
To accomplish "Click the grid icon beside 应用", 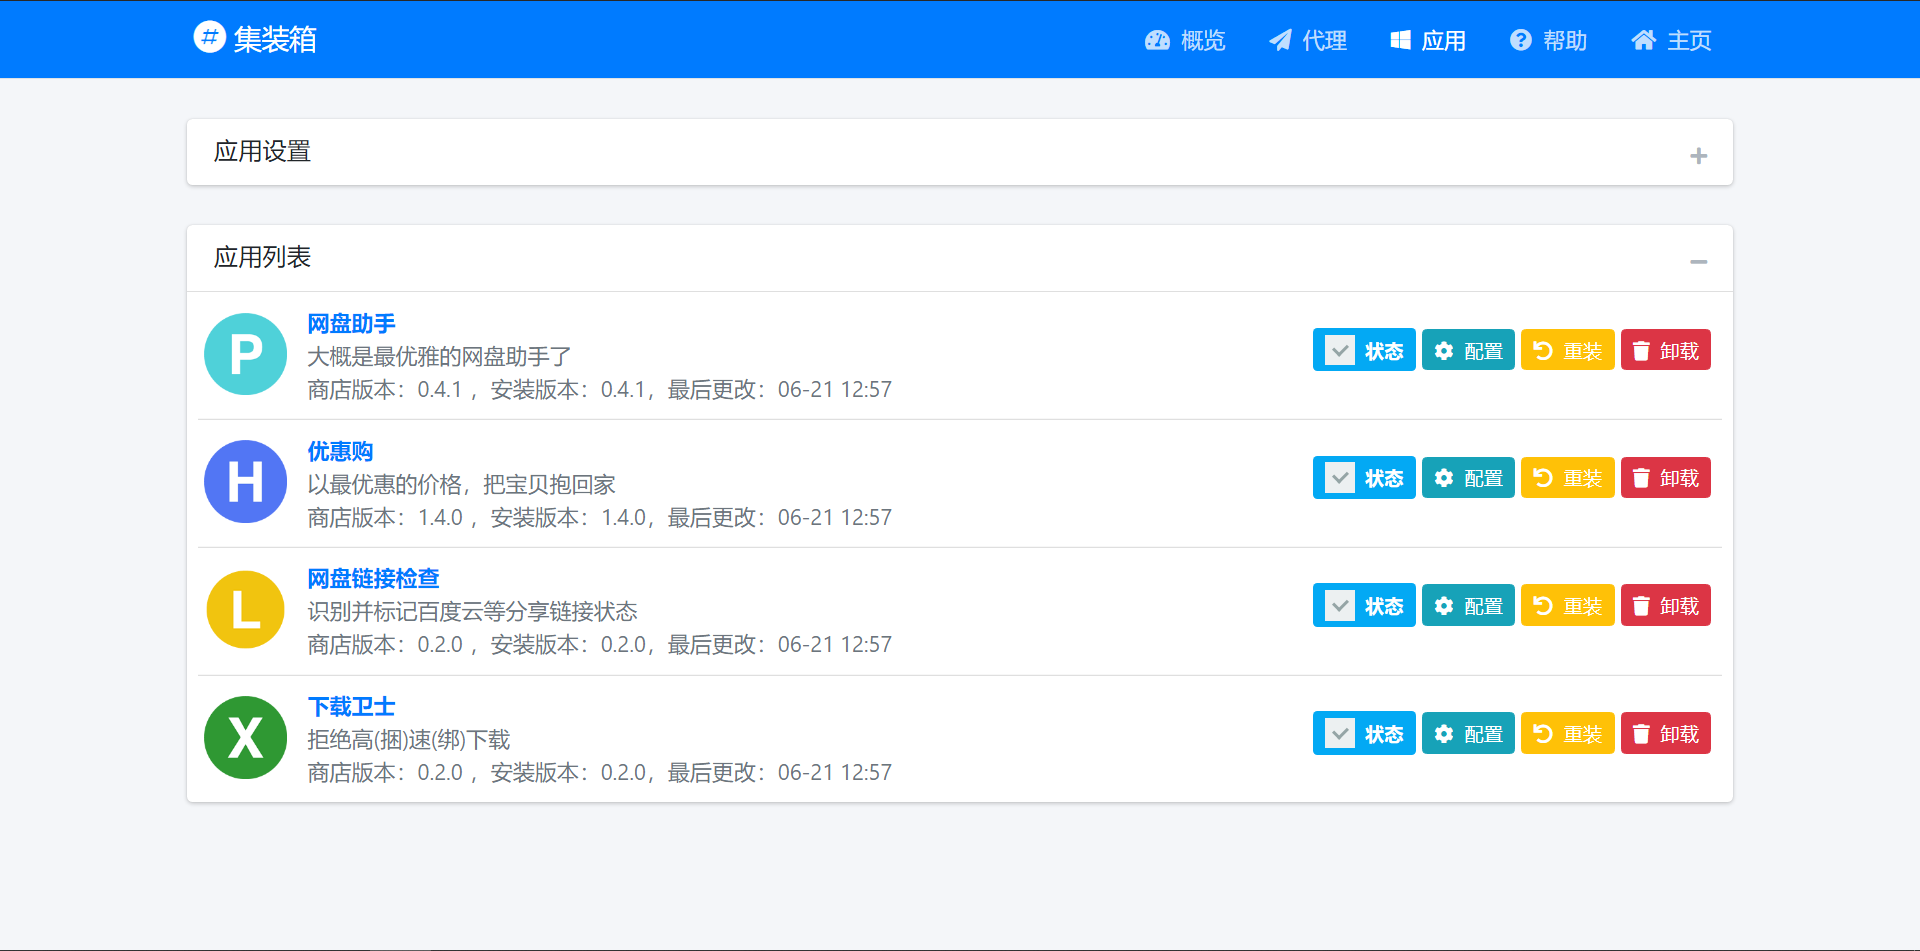I will coord(1399,40).
